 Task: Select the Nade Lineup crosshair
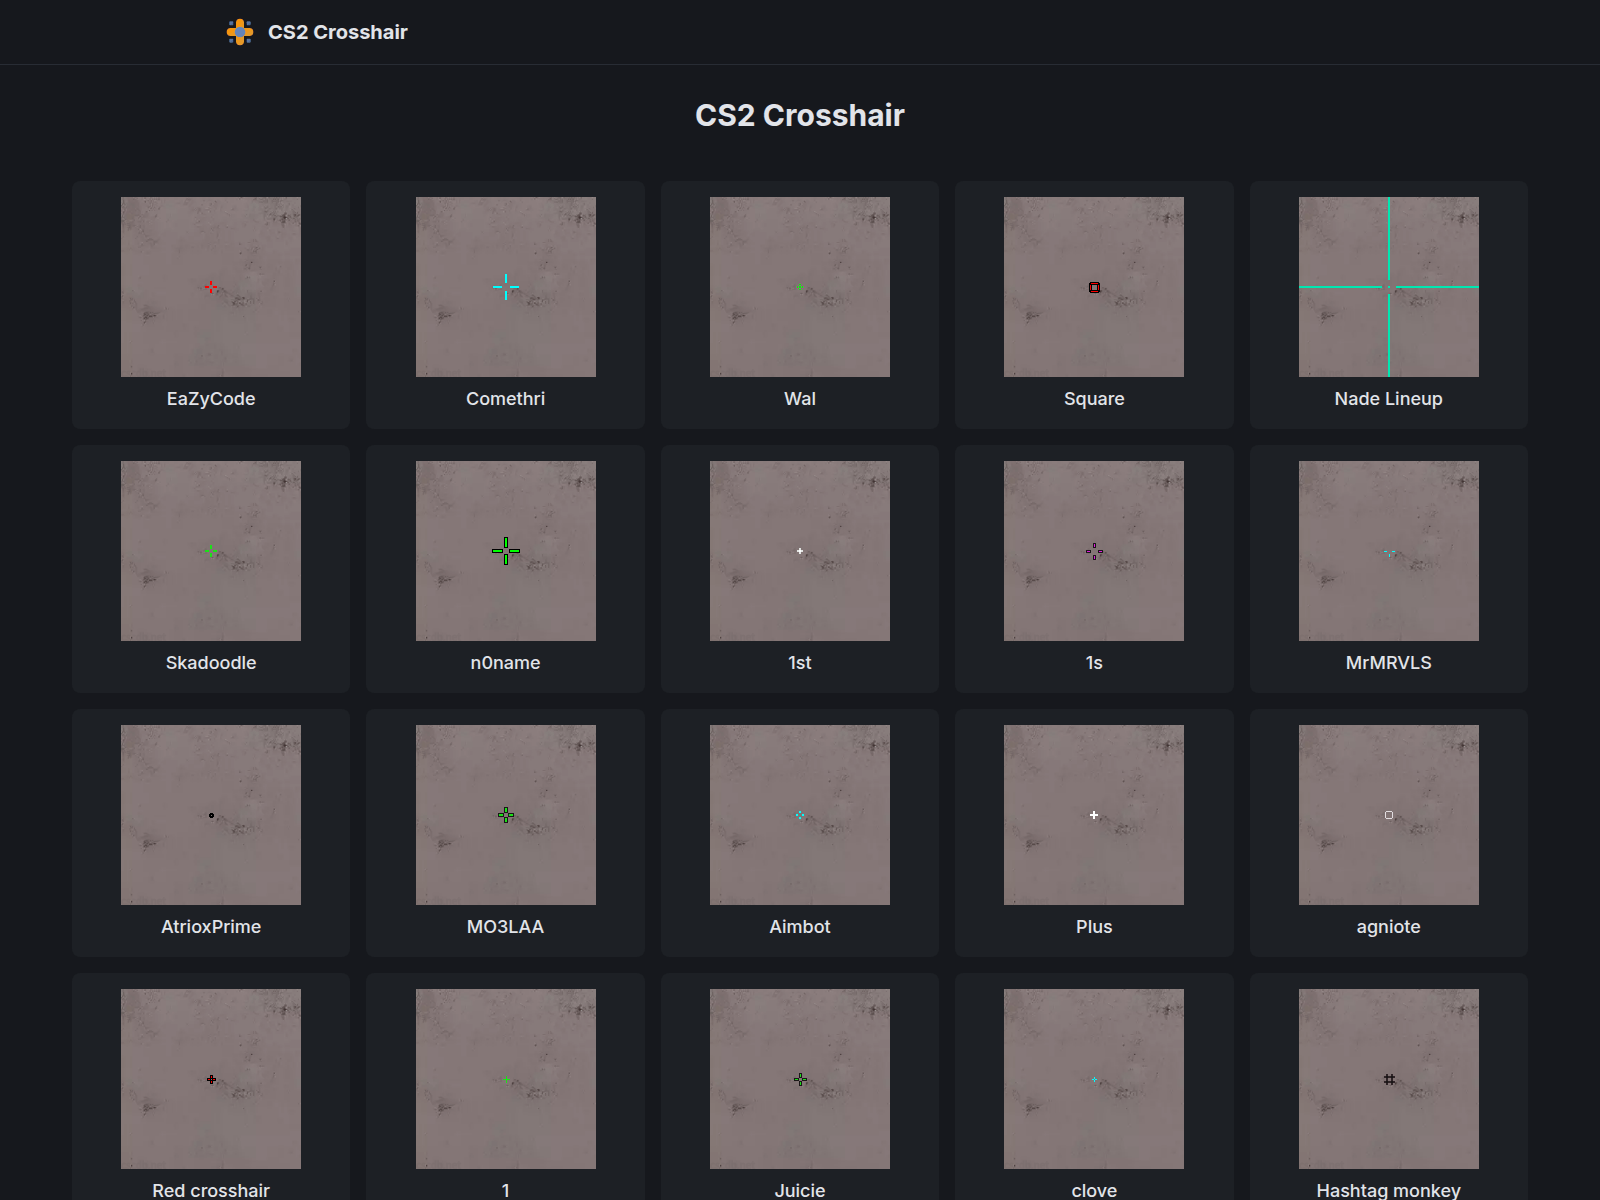1388,286
